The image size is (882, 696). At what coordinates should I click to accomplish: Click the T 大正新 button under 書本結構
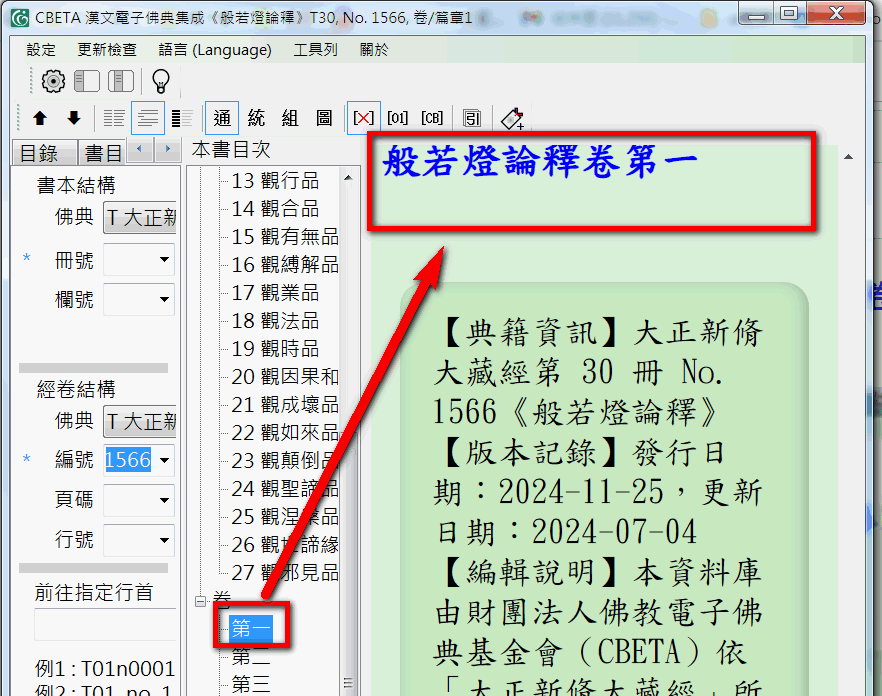coord(140,218)
